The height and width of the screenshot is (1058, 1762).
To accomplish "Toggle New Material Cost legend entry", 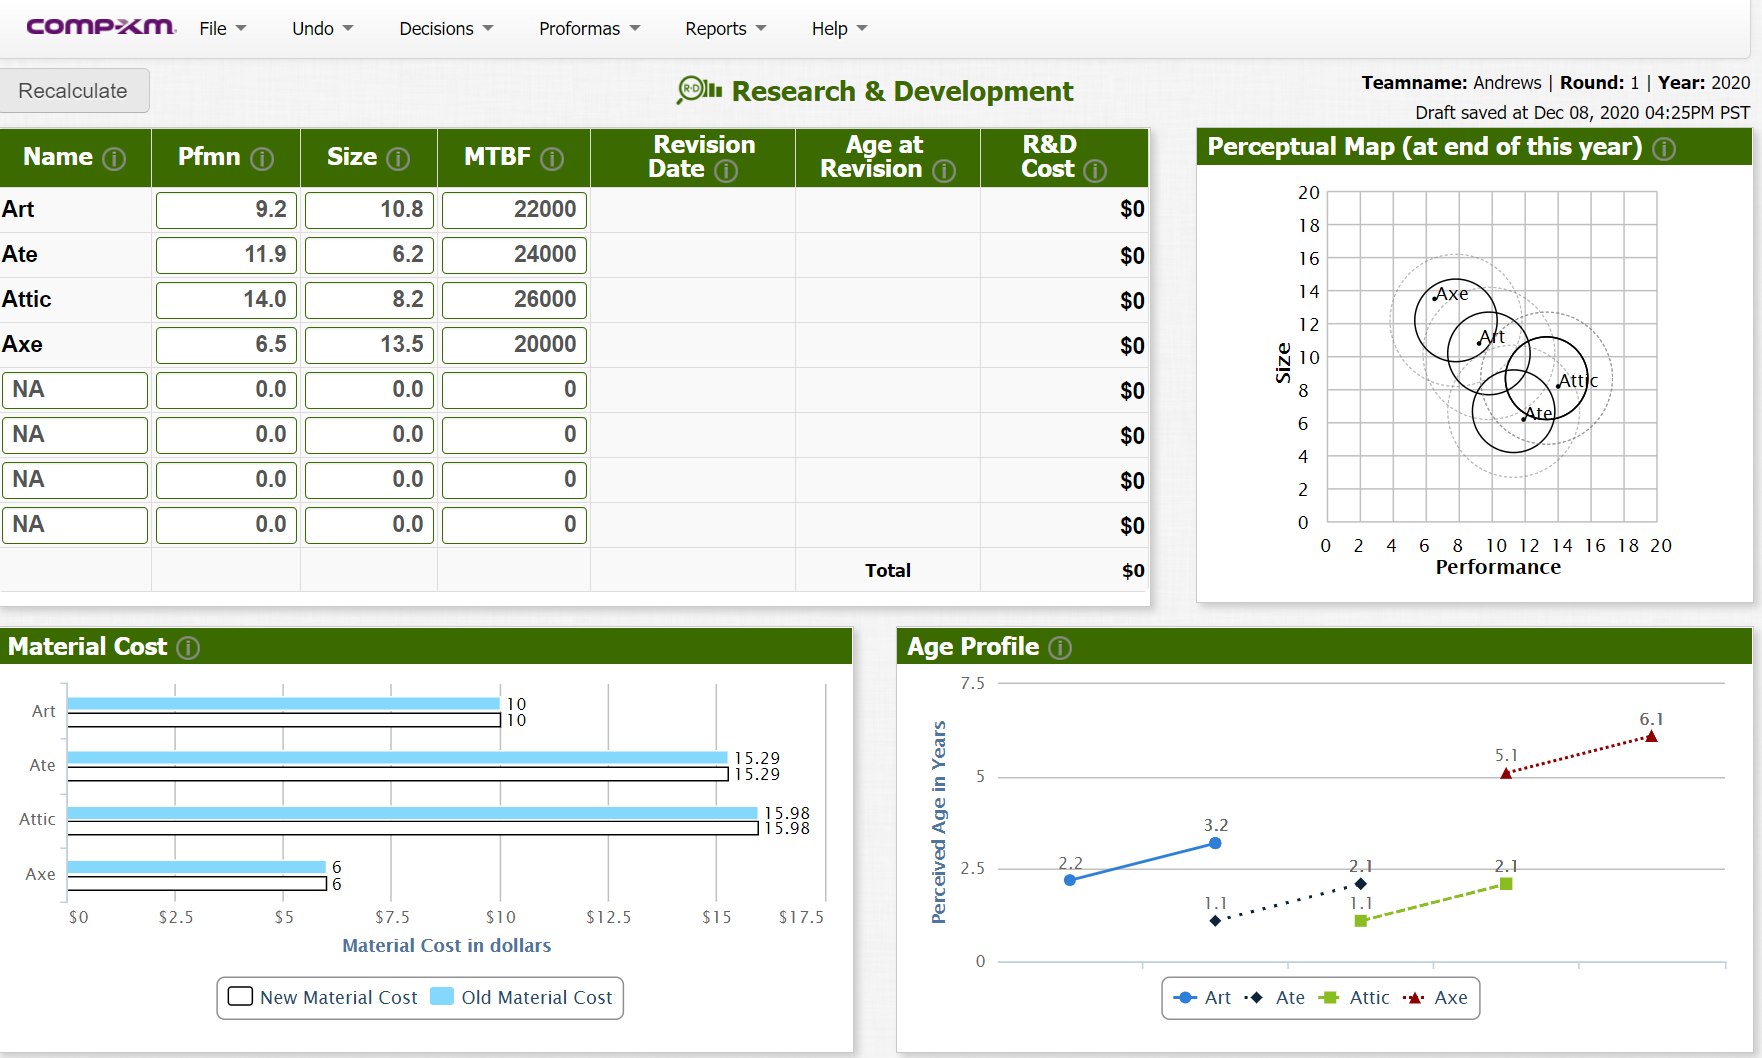I will tap(322, 997).
